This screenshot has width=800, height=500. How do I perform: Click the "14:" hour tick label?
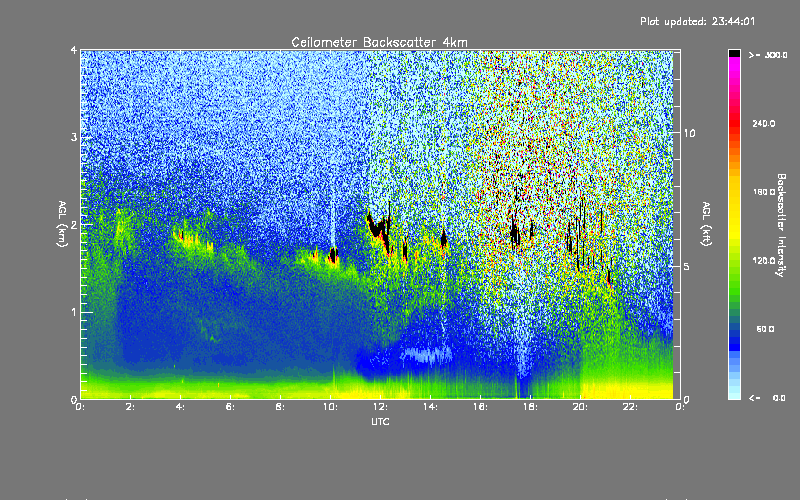431,407
